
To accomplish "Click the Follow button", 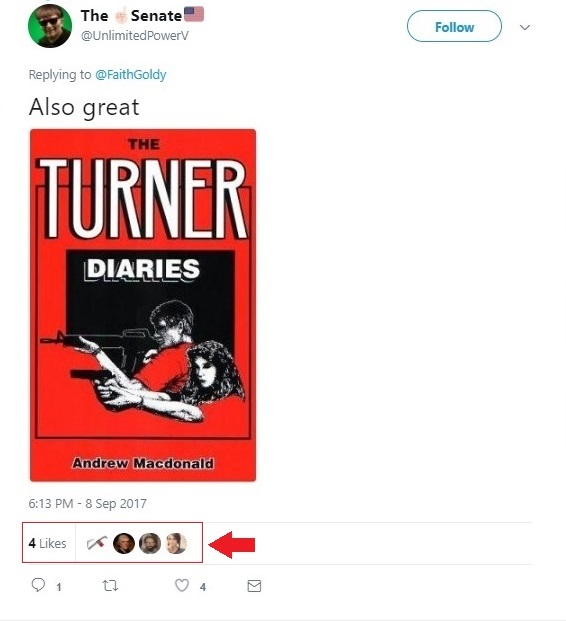I will pyautogui.click(x=454, y=27).
